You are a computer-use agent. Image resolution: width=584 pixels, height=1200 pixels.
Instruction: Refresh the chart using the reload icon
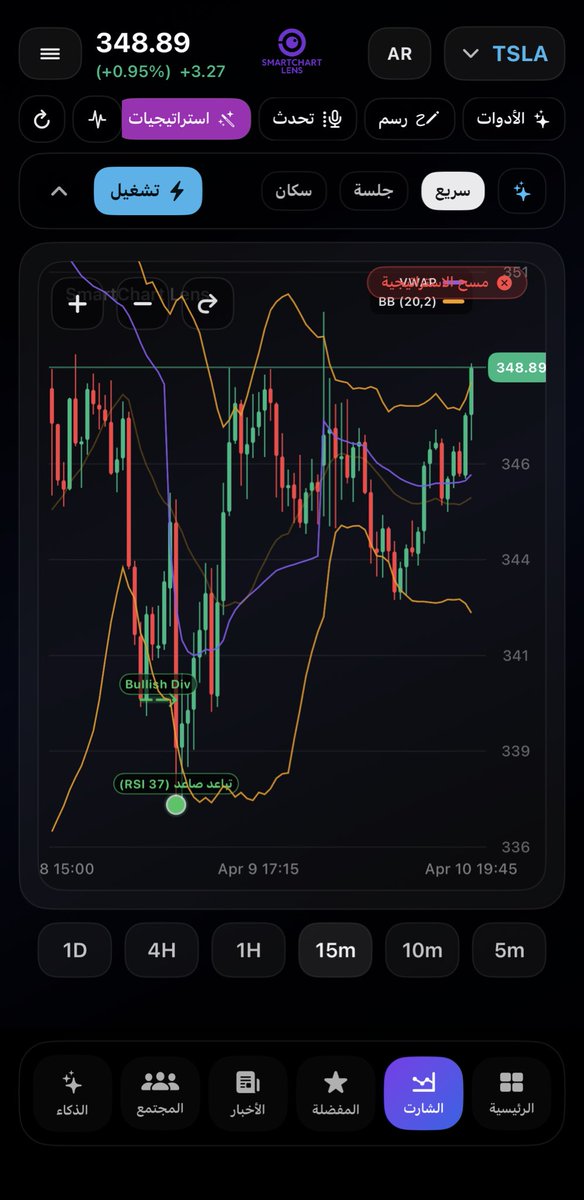tap(42, 119)
